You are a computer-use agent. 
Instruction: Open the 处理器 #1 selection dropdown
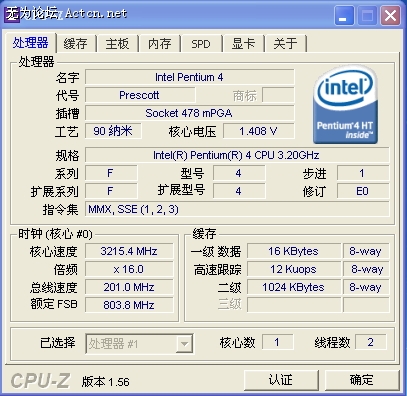pyautogui.click(x=184, y=344)
